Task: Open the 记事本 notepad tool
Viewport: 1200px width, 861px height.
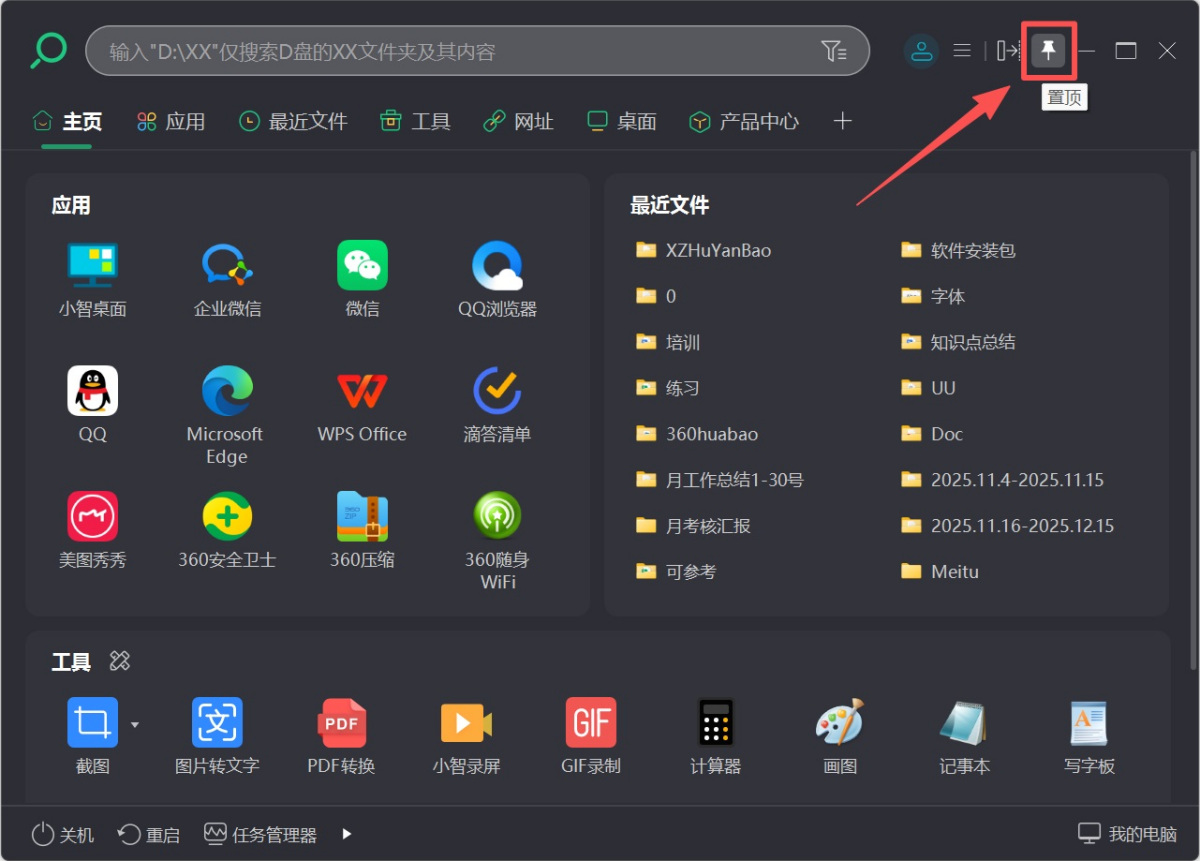Action: click(963, 722)
